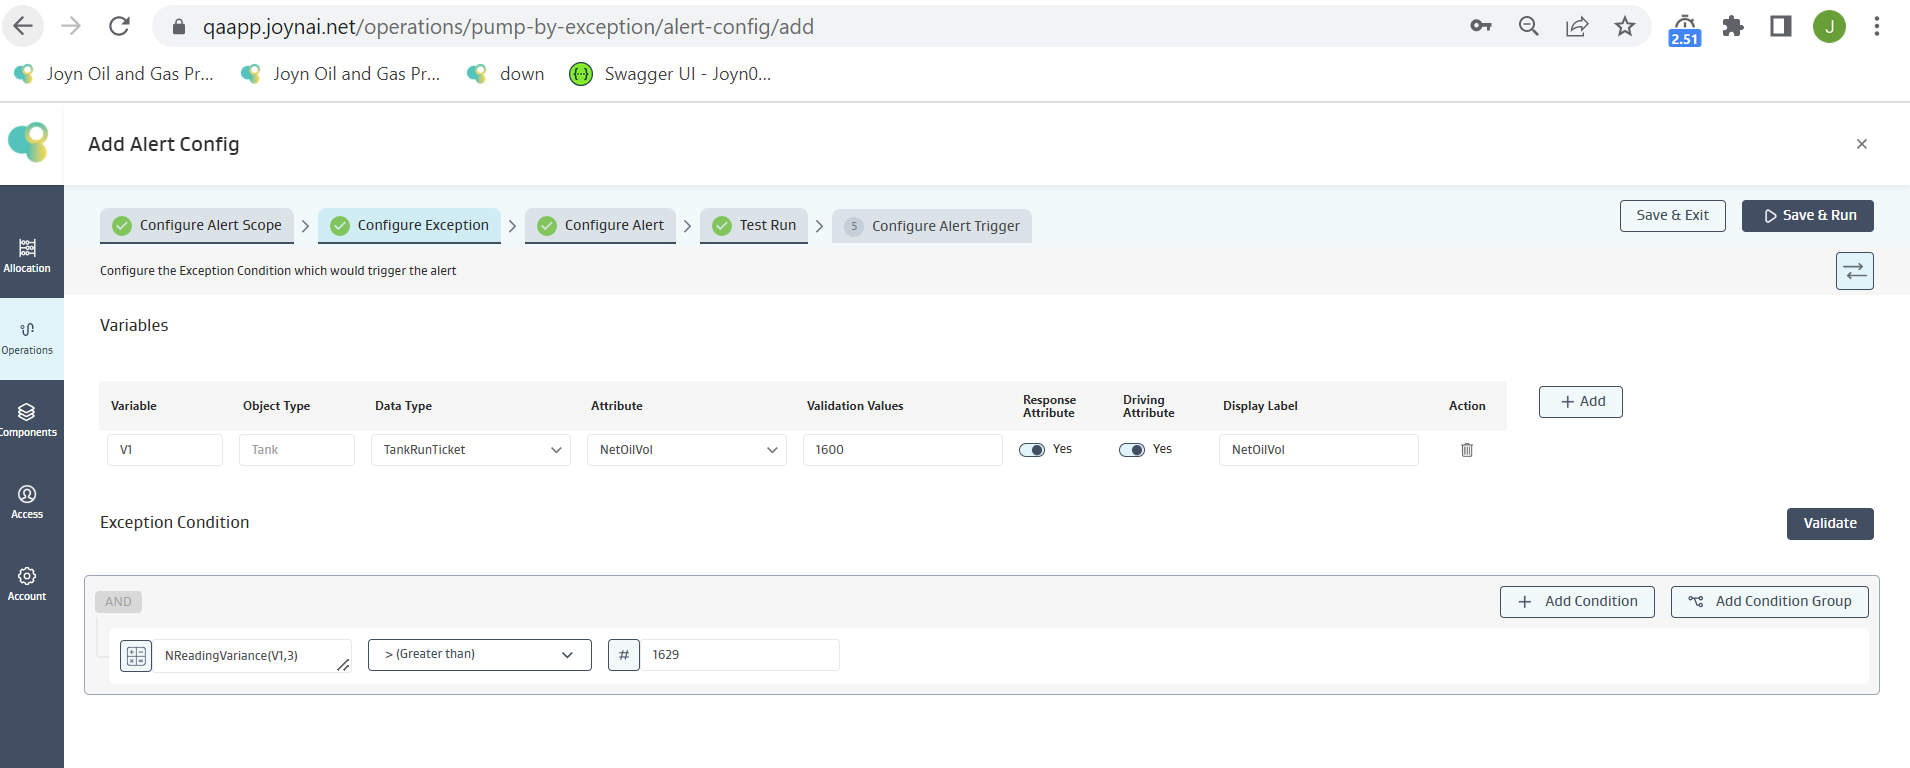Click the Validation Values input field
The height and width of the screenshot is (768, 1910).
pyautogui.click(x=902, y=450)
